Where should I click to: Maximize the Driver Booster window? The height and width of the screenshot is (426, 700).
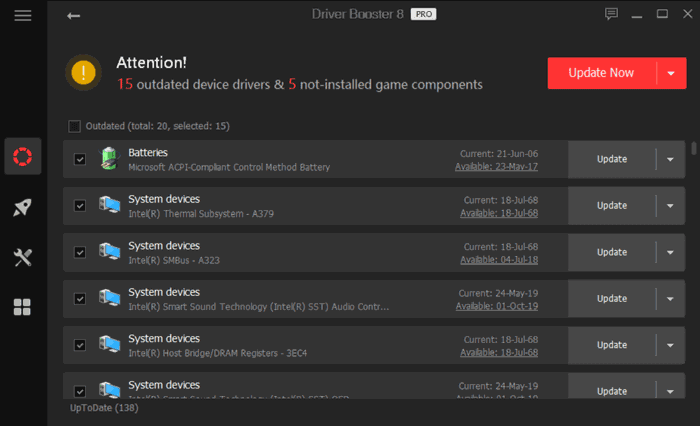[x=662, y=14]
